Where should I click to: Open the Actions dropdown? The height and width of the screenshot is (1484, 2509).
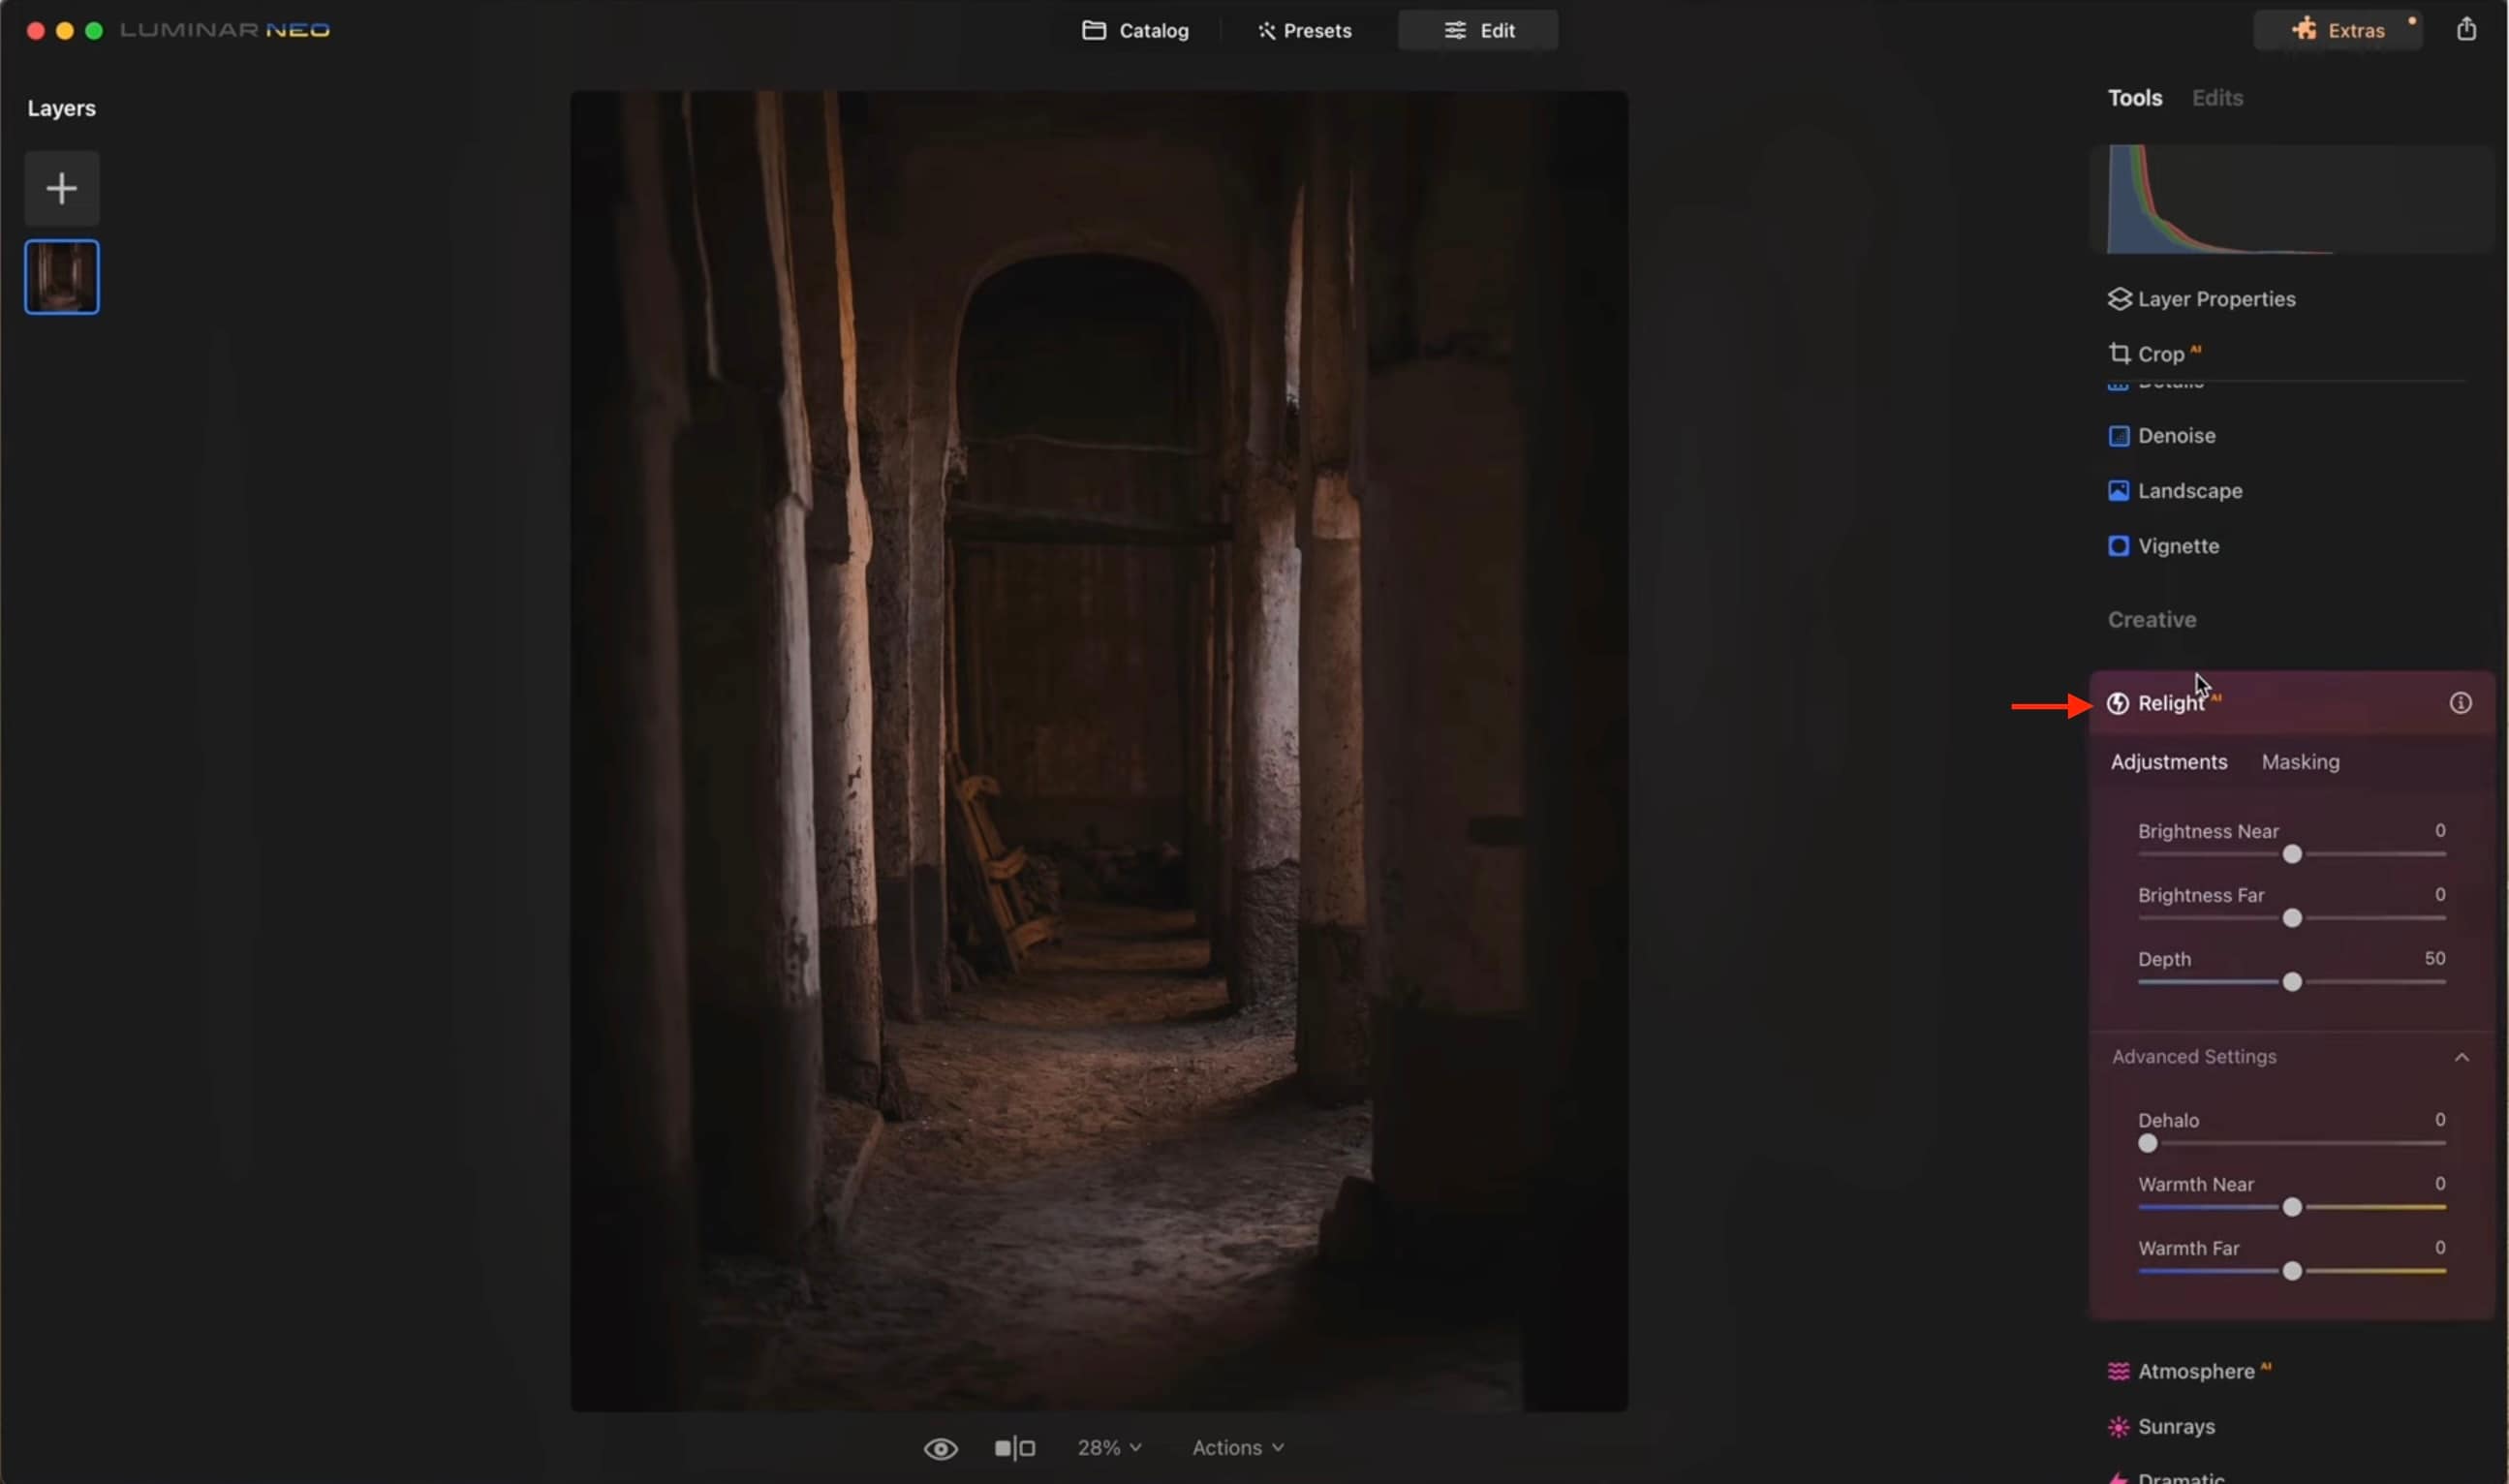click(x=1237, y=1447)
